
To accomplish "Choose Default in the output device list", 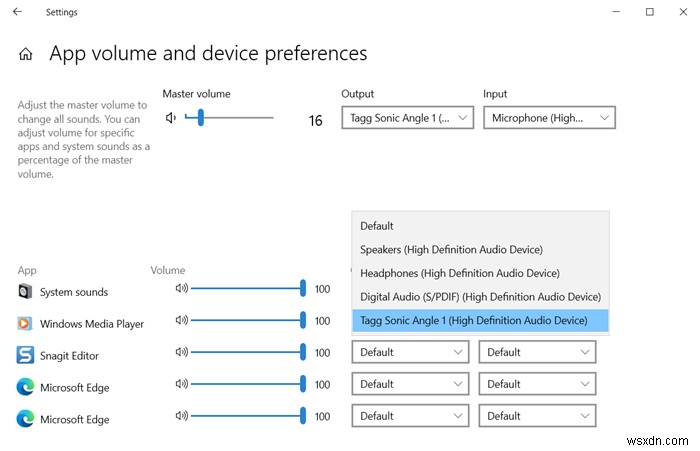I will 480,226.
